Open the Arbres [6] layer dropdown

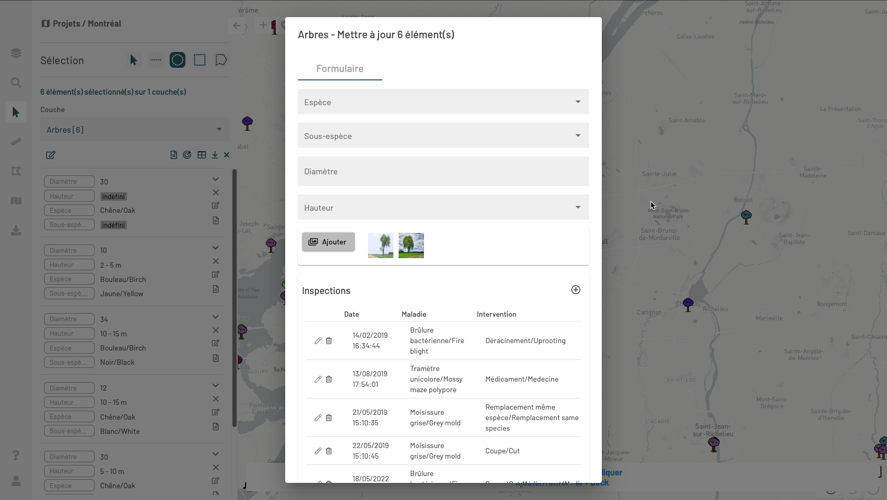134,129
